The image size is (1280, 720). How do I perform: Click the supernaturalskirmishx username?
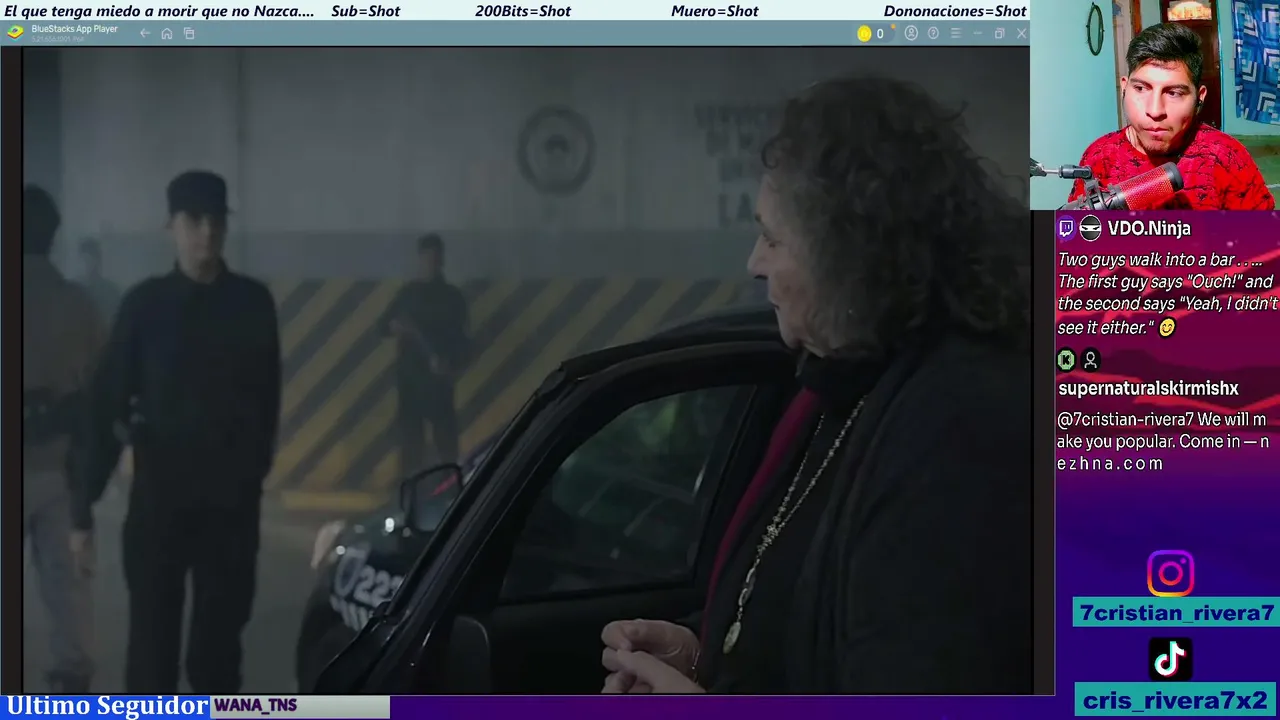(x=1148, y=388)
